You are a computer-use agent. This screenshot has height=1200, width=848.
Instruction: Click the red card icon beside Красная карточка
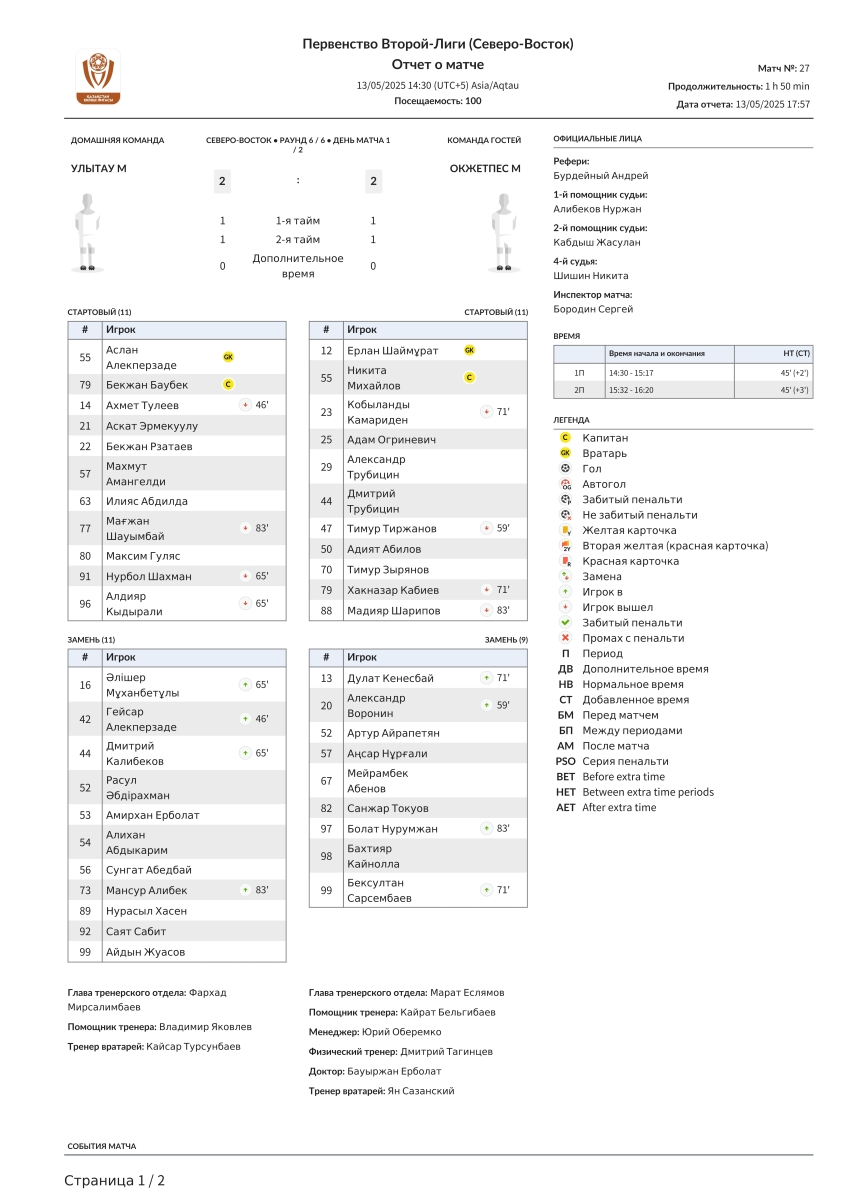pyautogui.click(x=566, y=561)
